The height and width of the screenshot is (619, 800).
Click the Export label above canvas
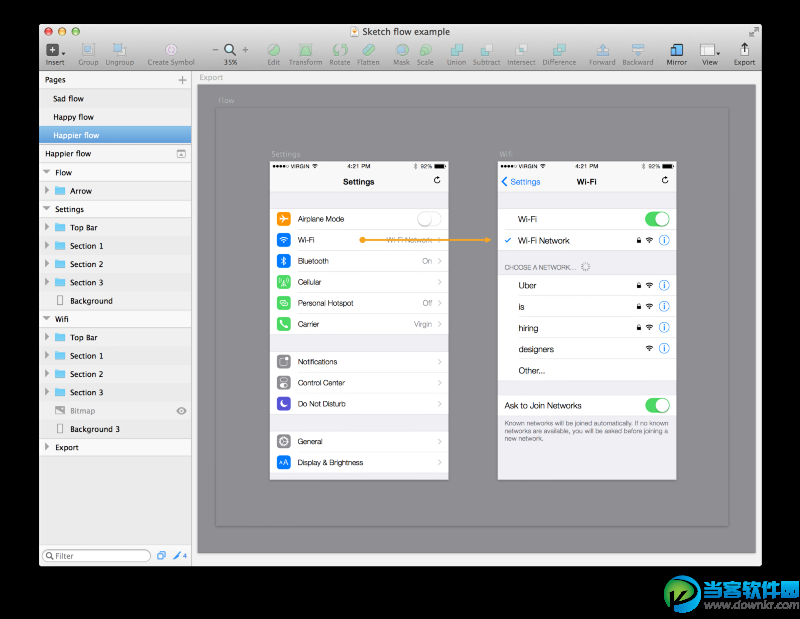tap(211, 78)
